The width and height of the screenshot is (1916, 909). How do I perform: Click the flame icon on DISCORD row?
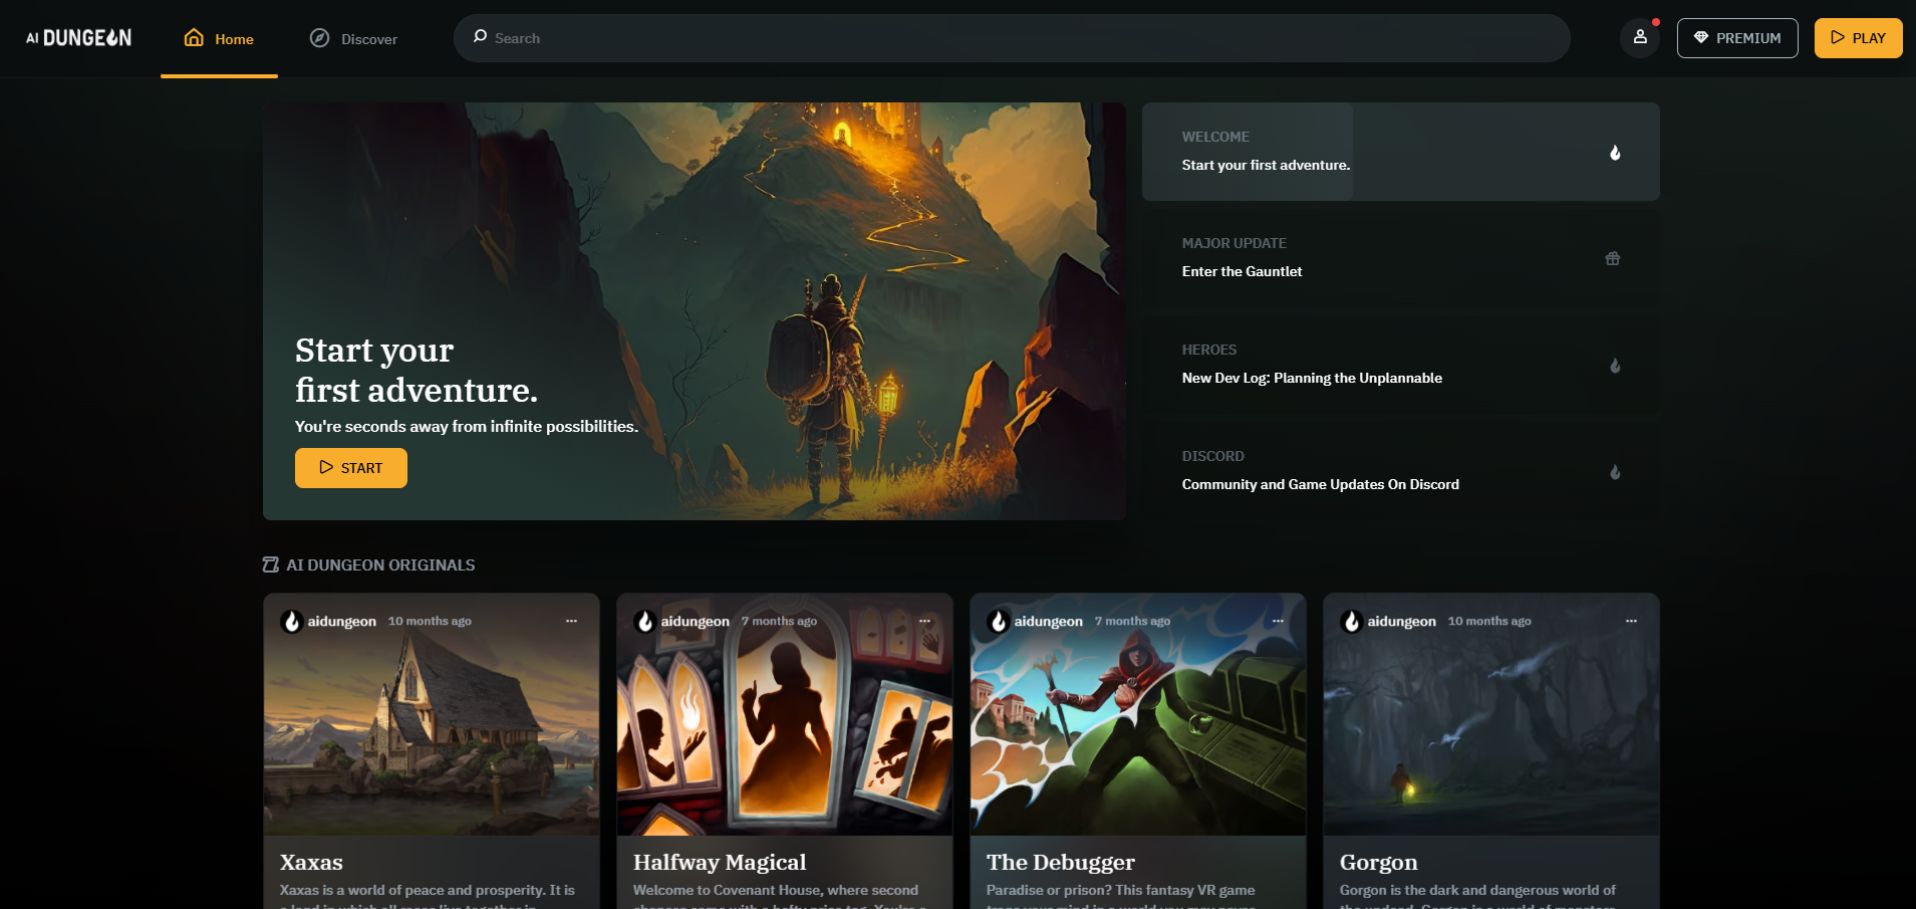pos(1614,472)
